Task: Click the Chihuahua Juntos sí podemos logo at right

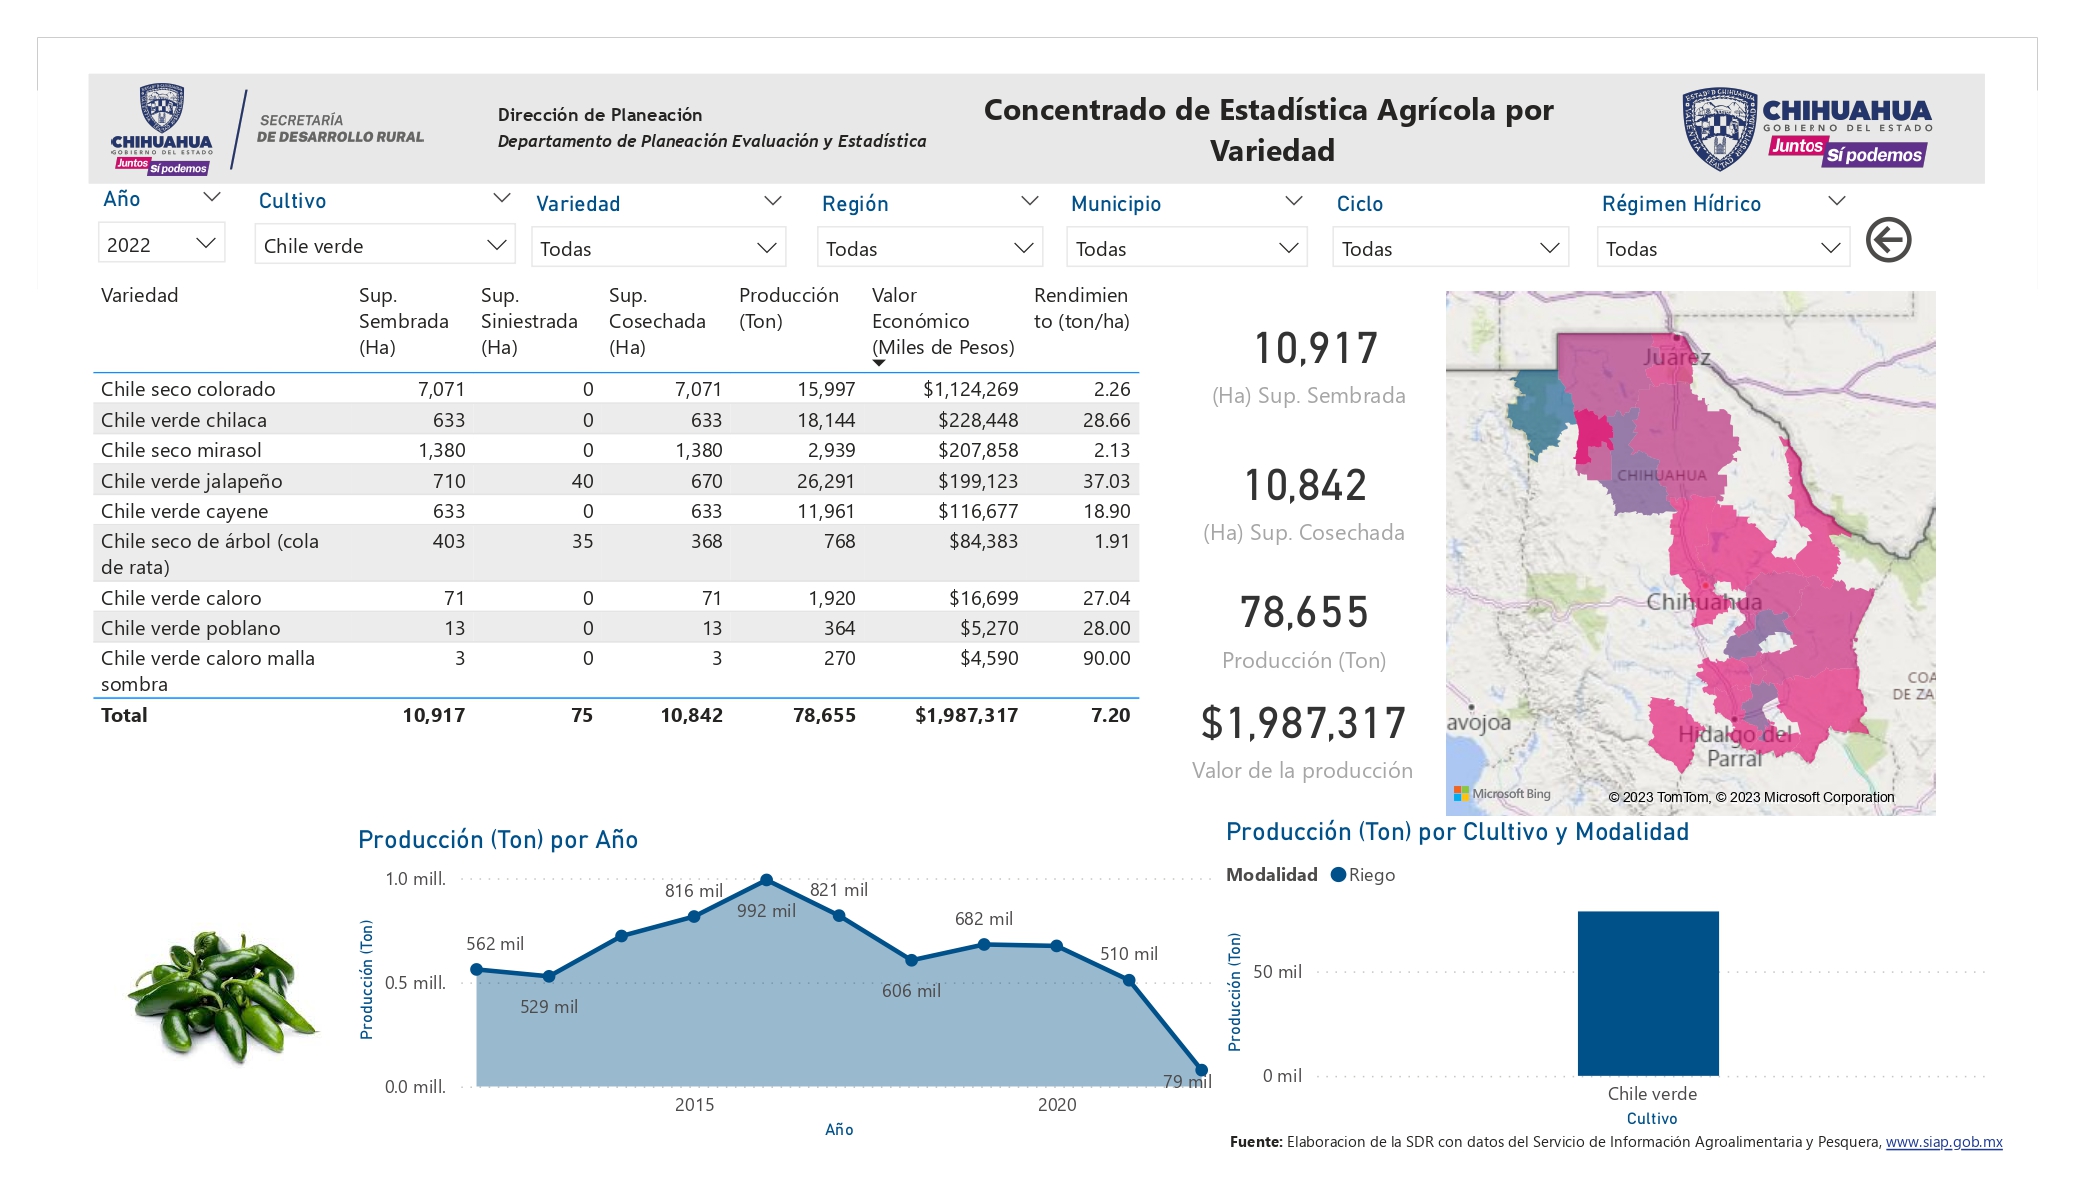Action: [1807, 128]
